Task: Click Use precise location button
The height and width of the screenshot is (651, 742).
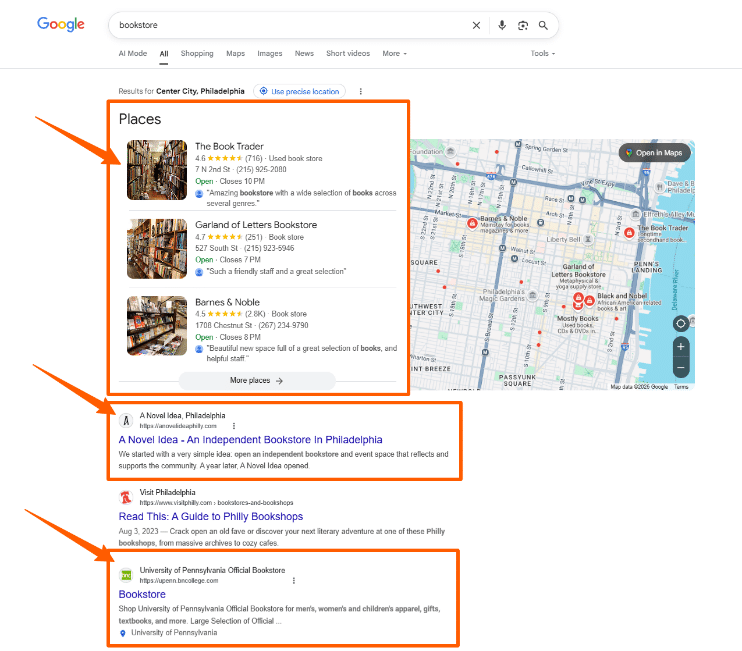Action: pyautogui.click(x=299, y=91)
